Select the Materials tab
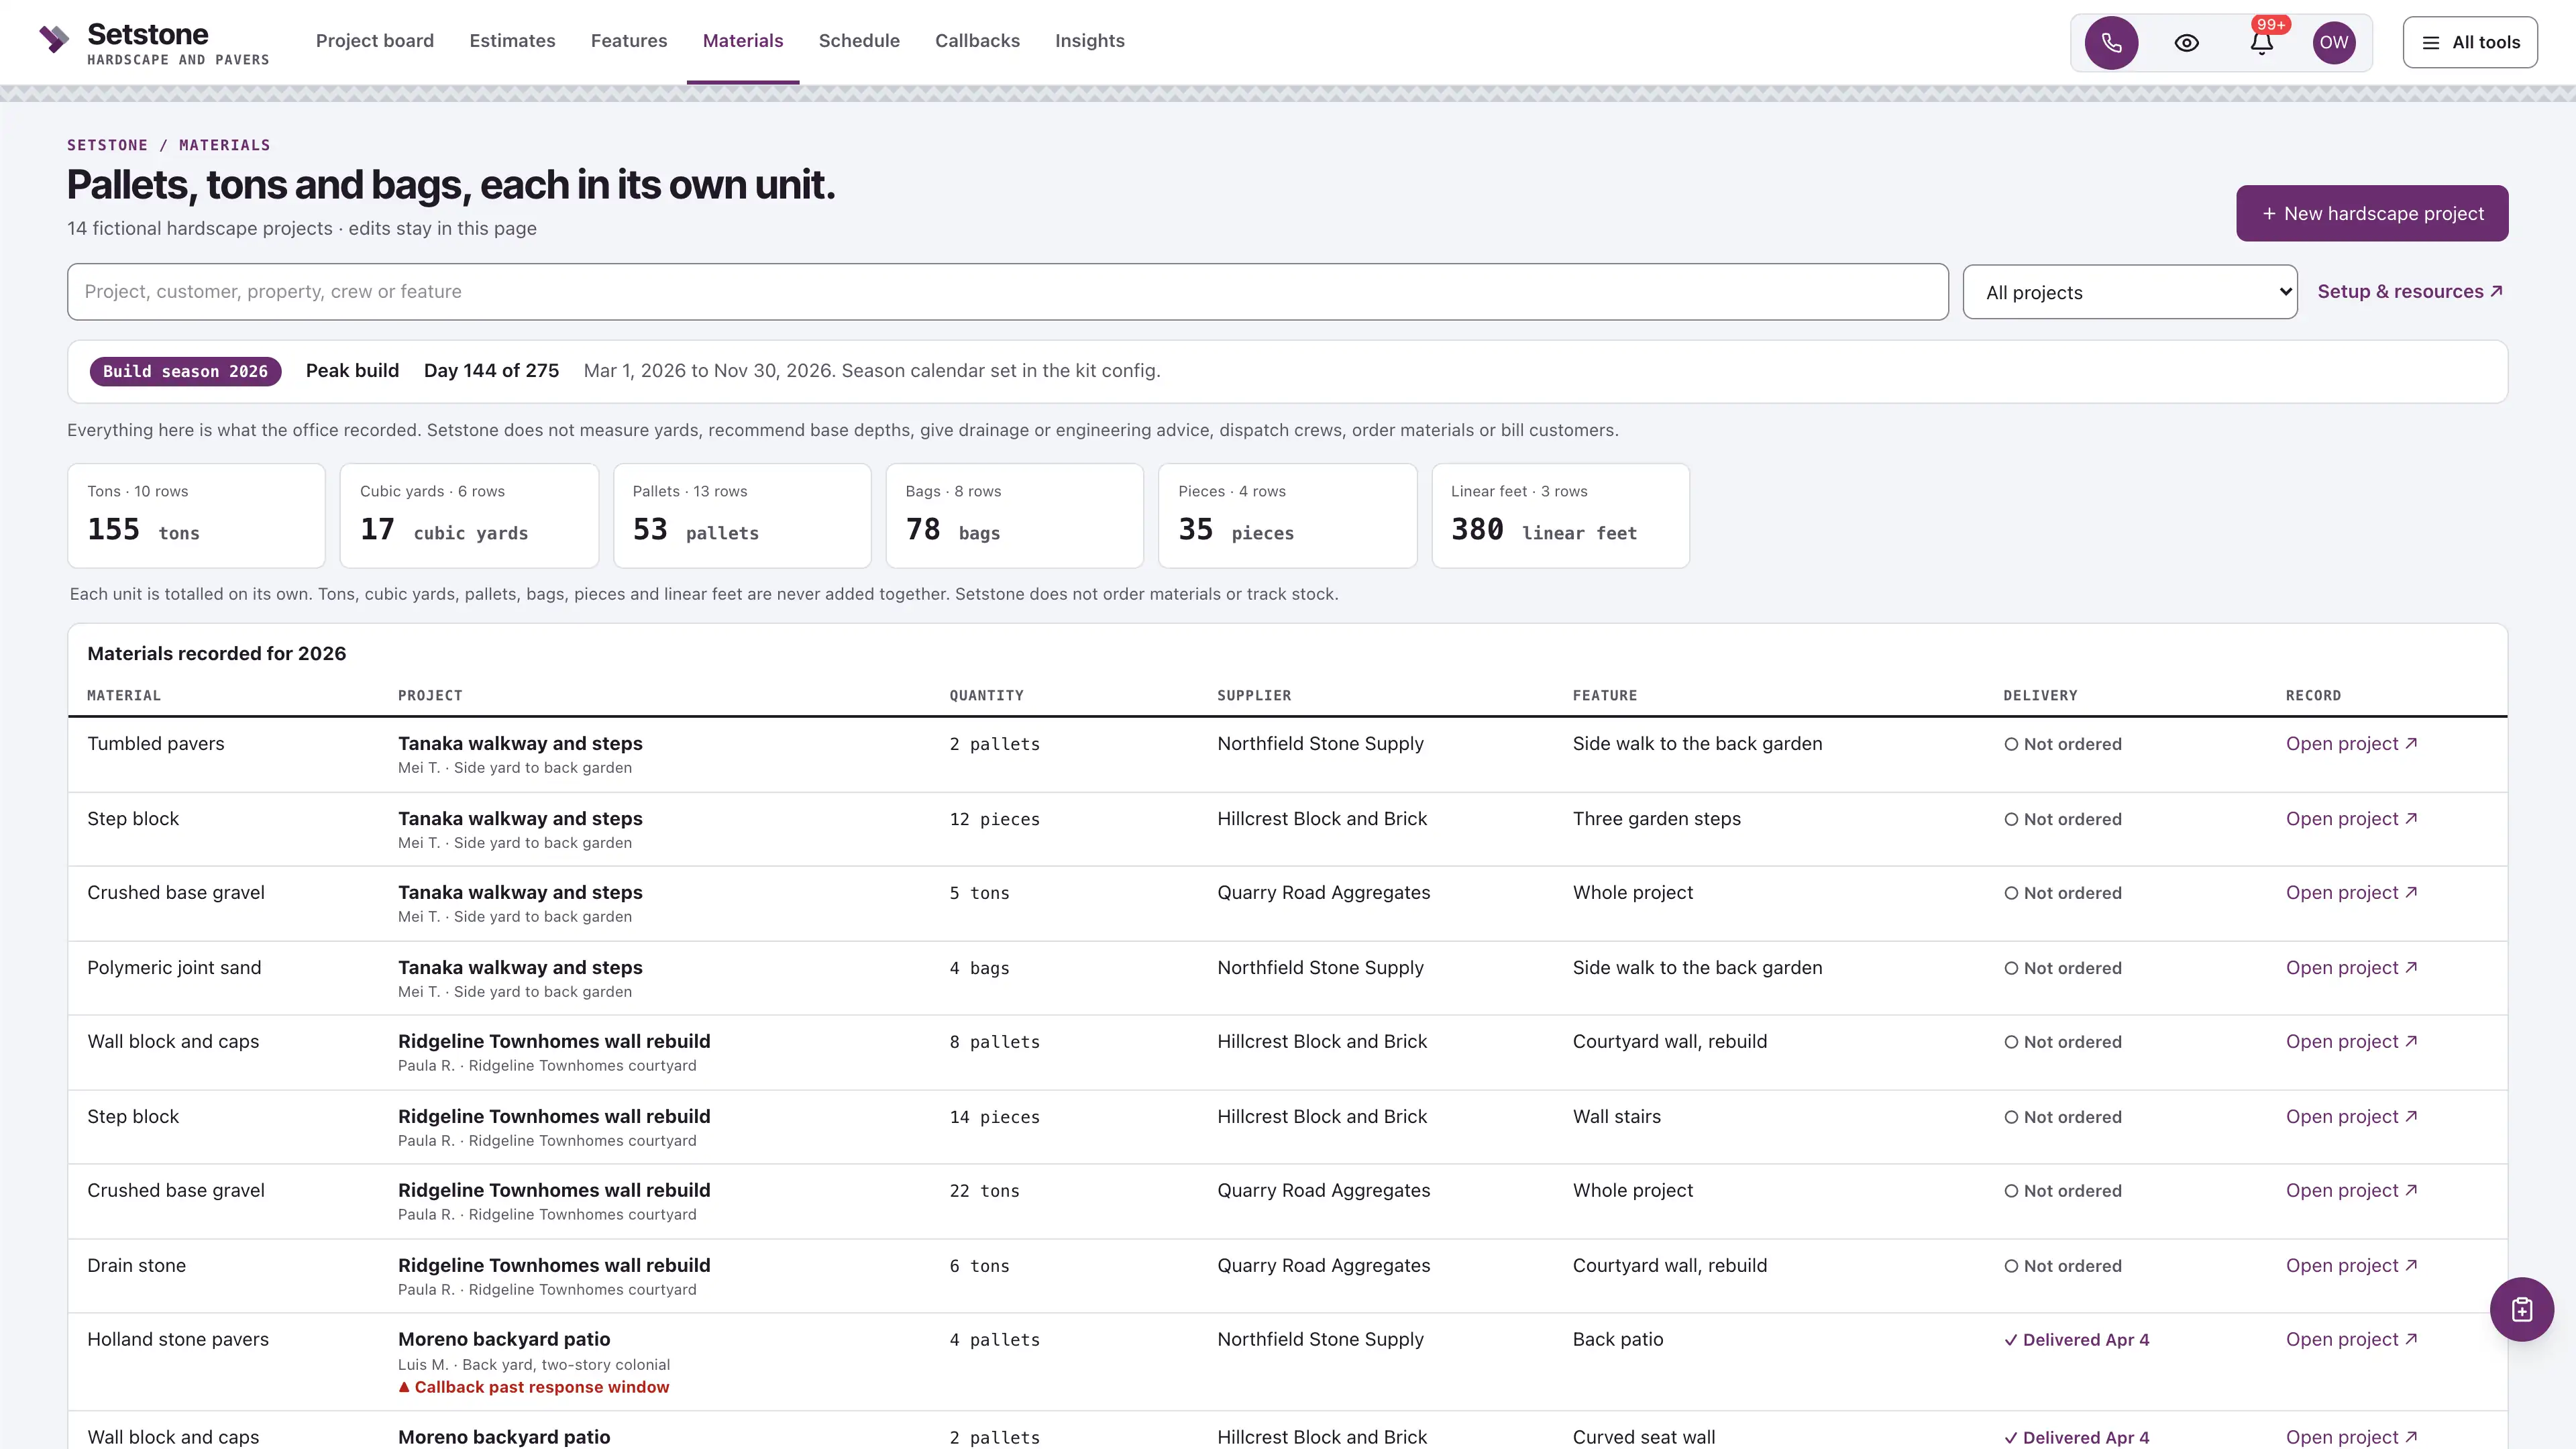Viewport: 2576px width, 1449px height. tap(743, 41)
